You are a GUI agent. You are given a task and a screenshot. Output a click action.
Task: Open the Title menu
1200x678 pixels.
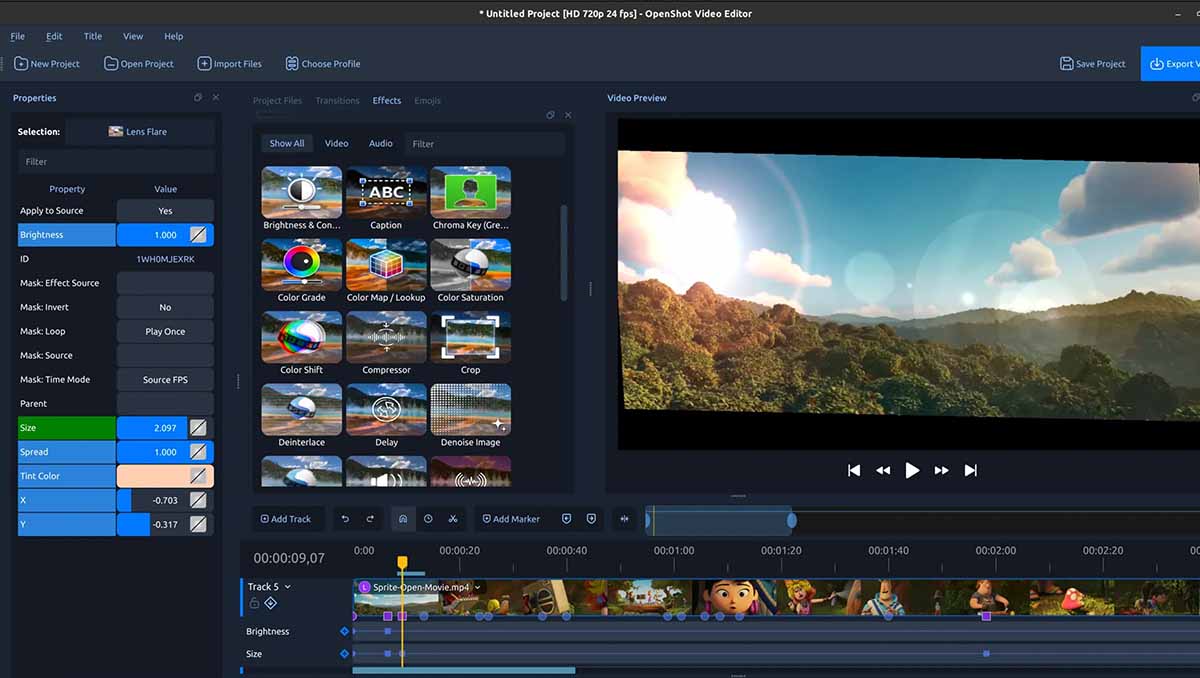pos(93,36)
